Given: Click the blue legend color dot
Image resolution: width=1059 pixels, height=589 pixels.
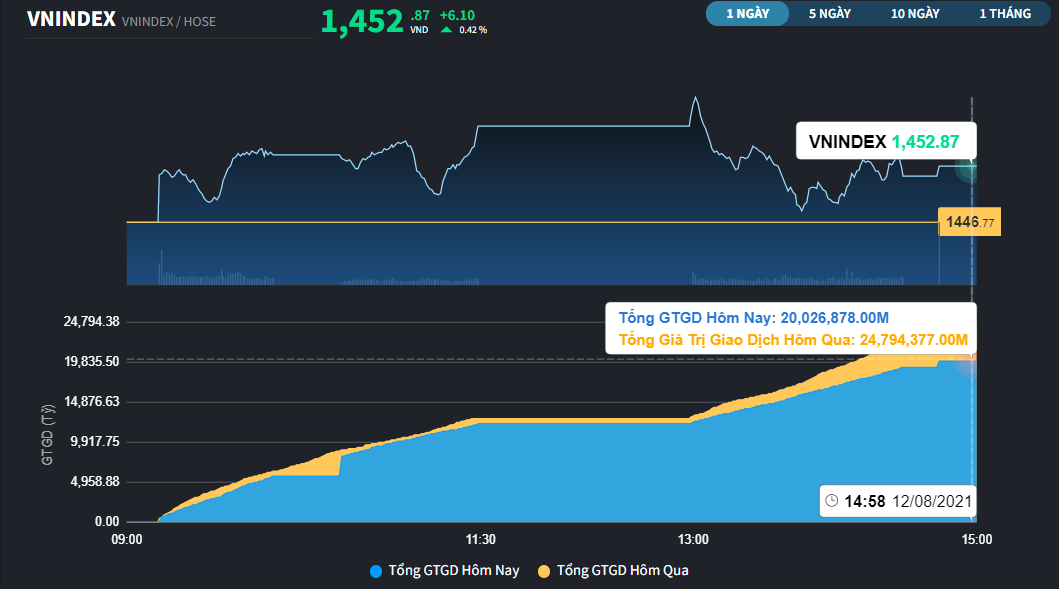Looking at the screenshot, I should (376, 571).
